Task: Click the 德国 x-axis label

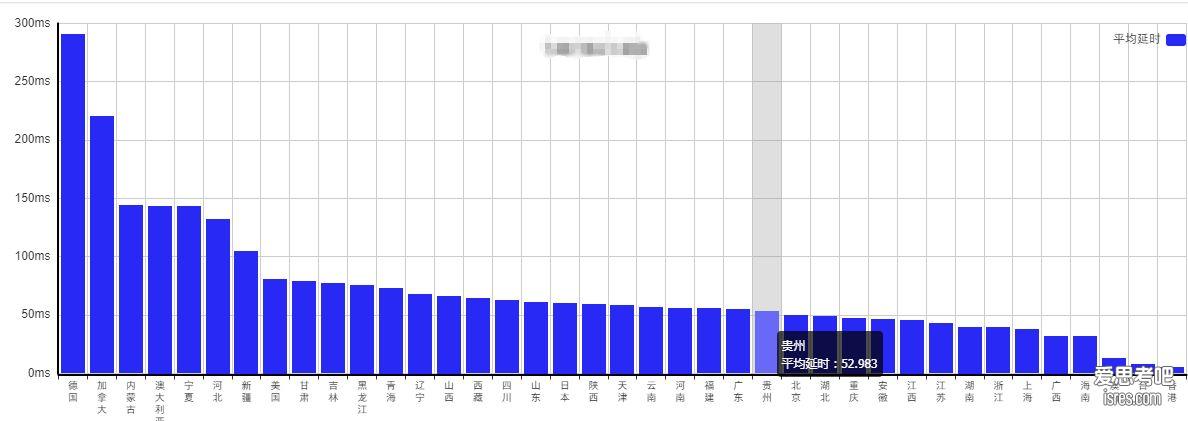Action: [73, 391]
